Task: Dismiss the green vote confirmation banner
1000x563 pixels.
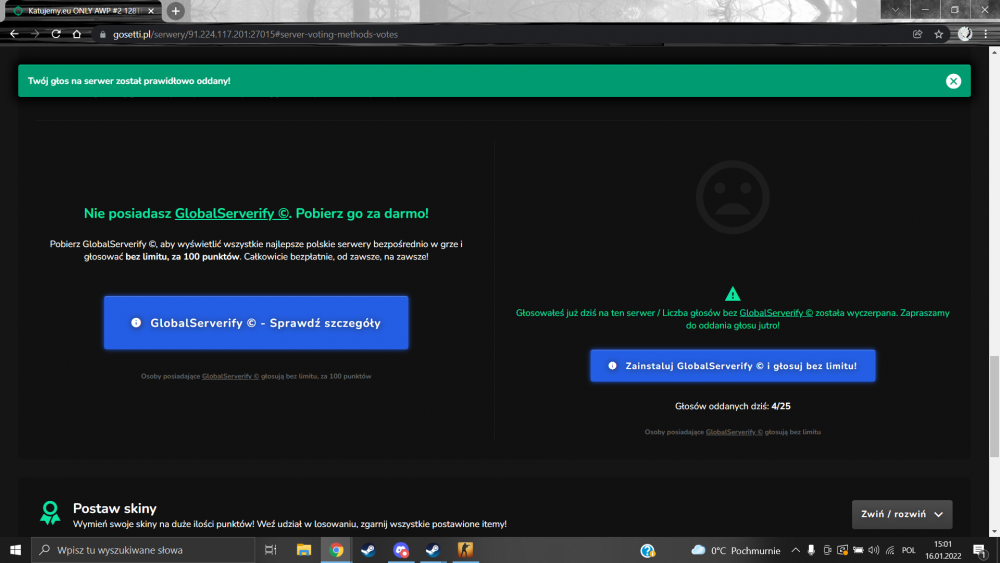Action: (953, 81)
